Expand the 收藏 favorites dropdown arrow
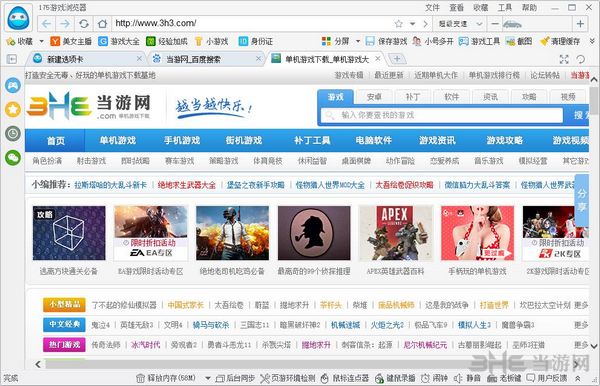Image resolution: width=600 pixels, height=386 pixels. [x=41, y=41]
